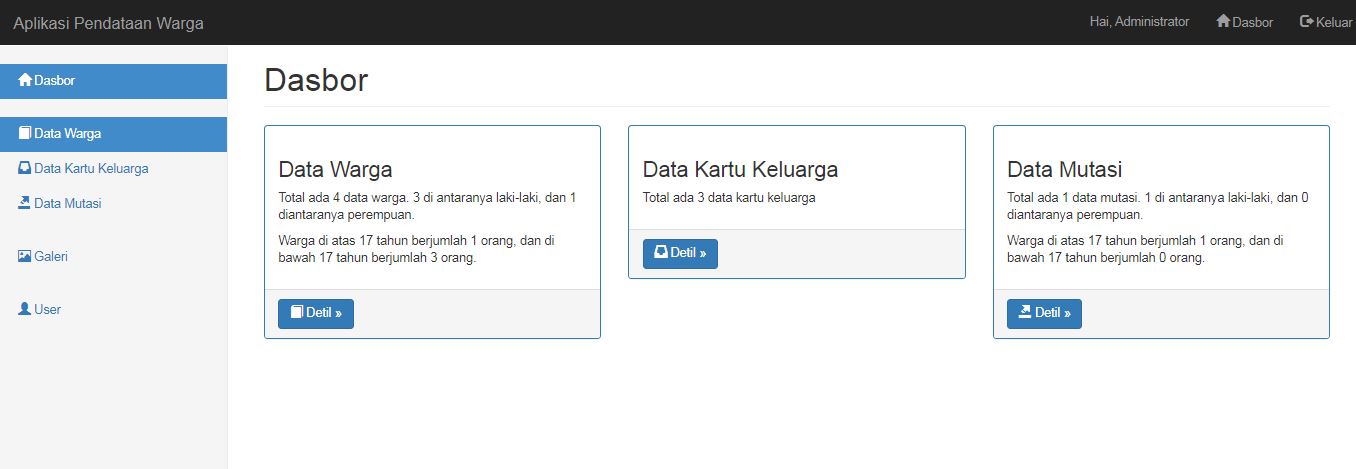Log out via Keluar link

tap(1326, 22)
